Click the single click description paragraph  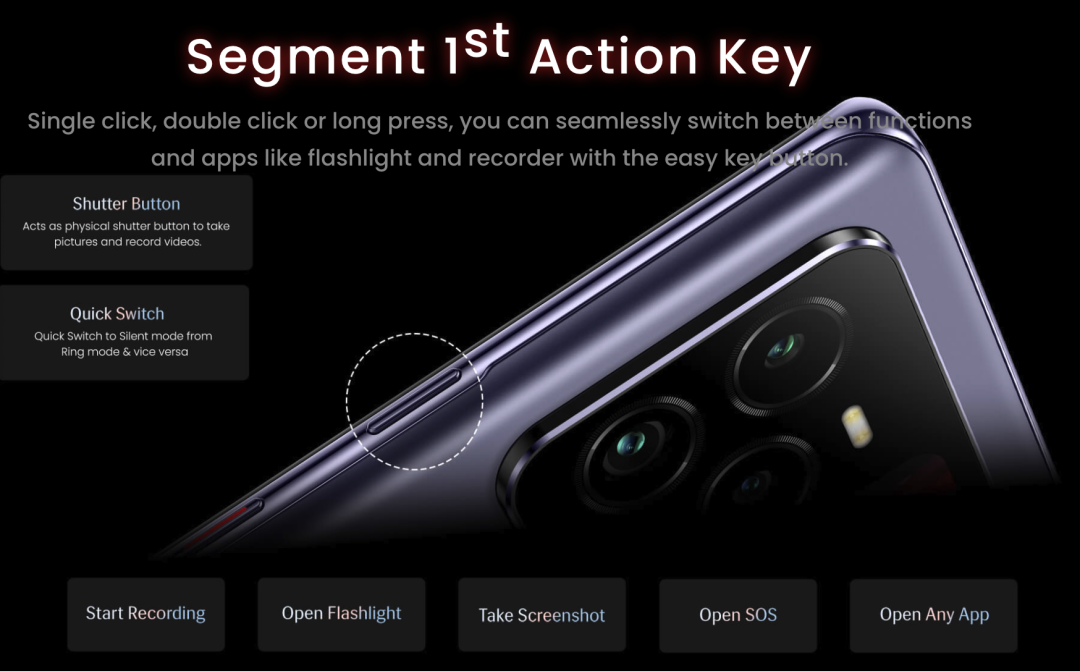tap(499, 139)
